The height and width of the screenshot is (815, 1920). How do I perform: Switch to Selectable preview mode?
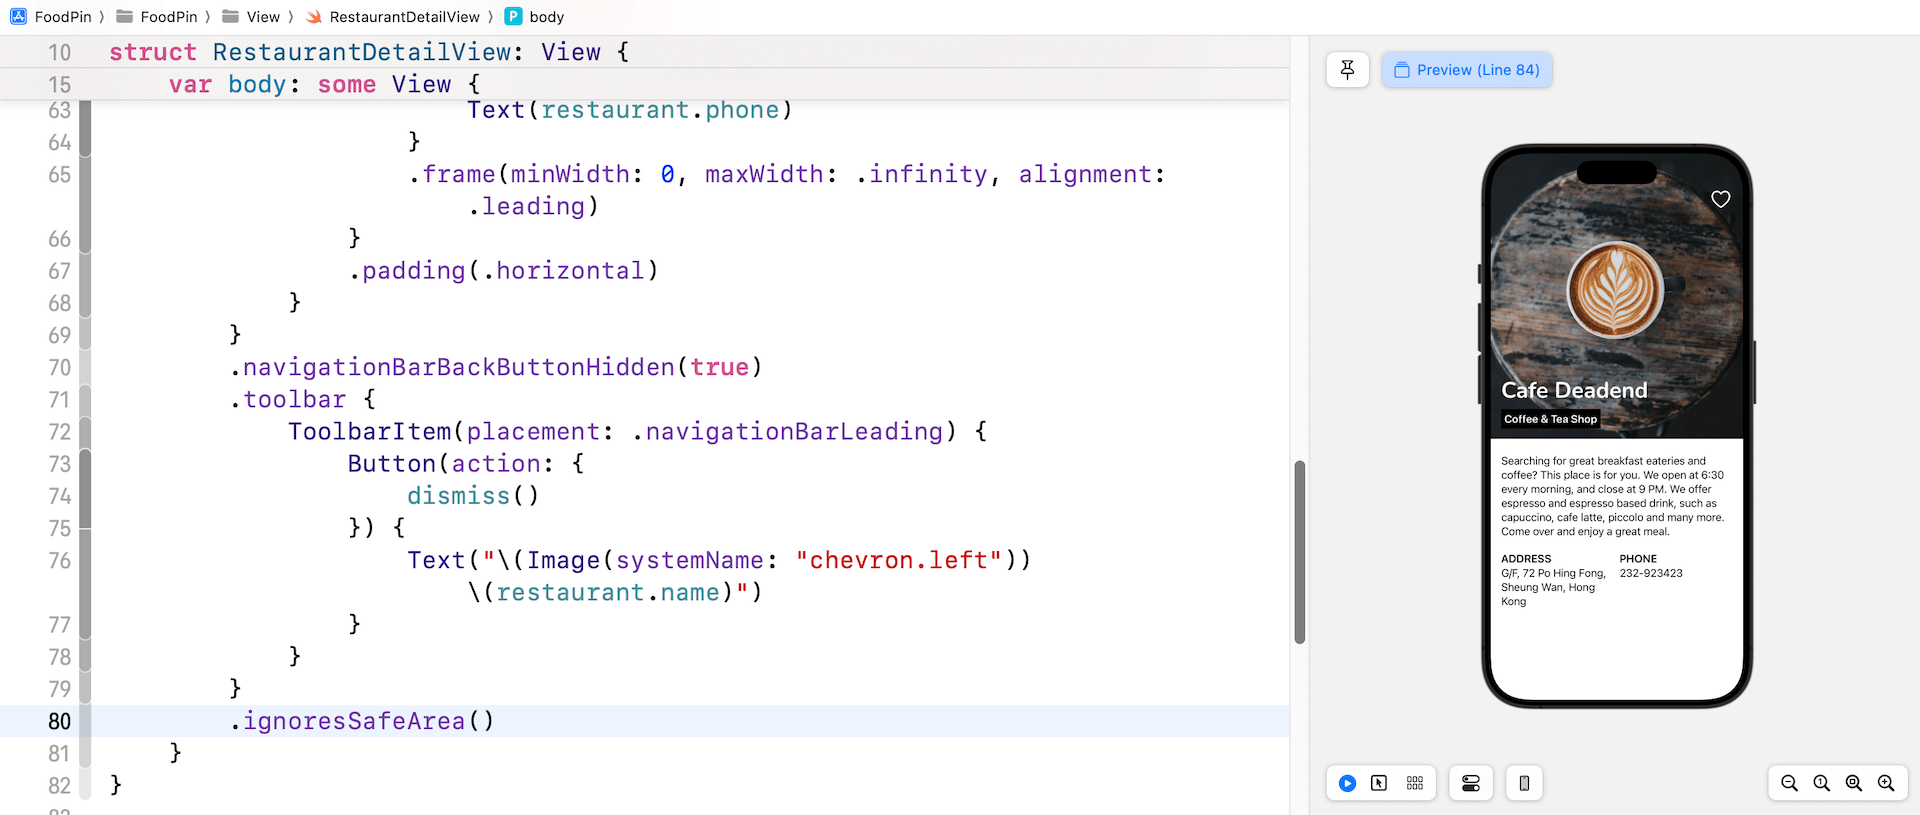(x=1379, y=783)
